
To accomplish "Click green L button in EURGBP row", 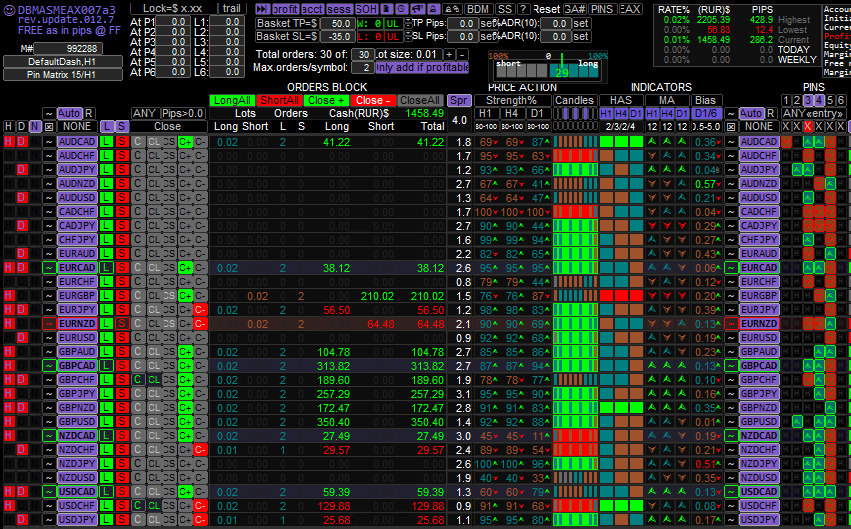I will [107, 296].
